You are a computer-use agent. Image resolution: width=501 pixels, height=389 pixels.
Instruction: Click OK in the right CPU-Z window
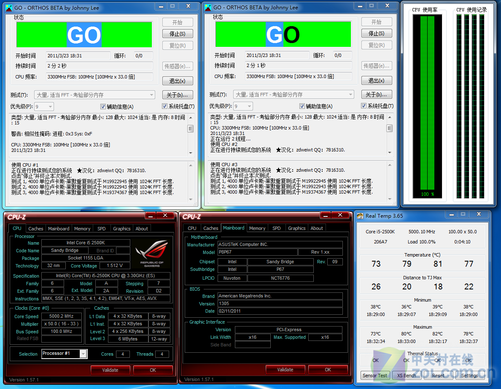pyautogui.click(x=328, y=370)
